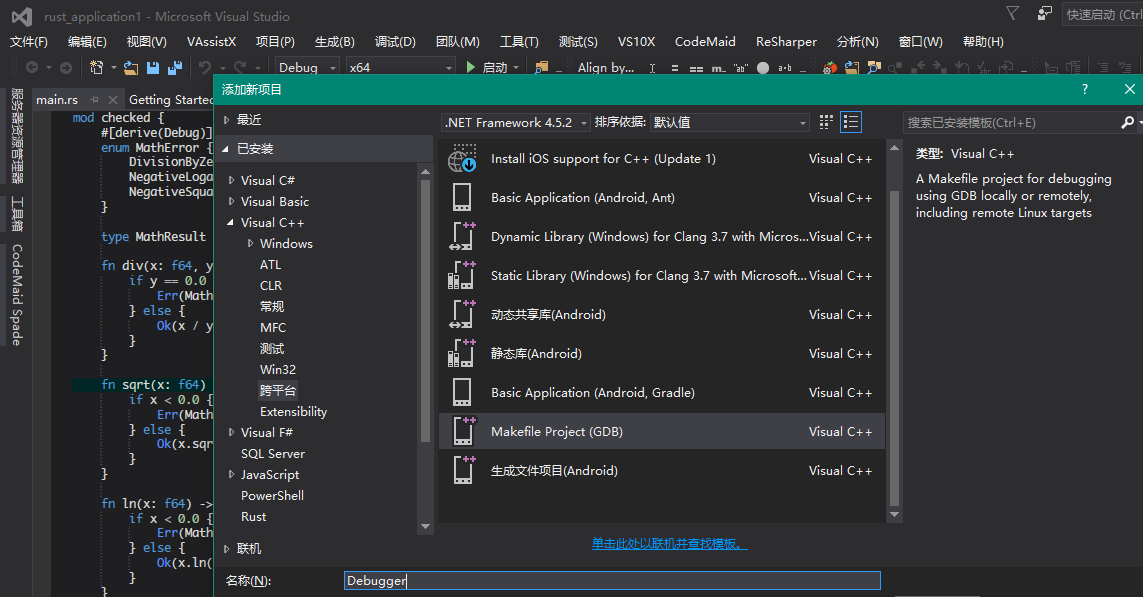Click the dialog help question mark
The image size is (1143, 597).
tap(1085, 89)
